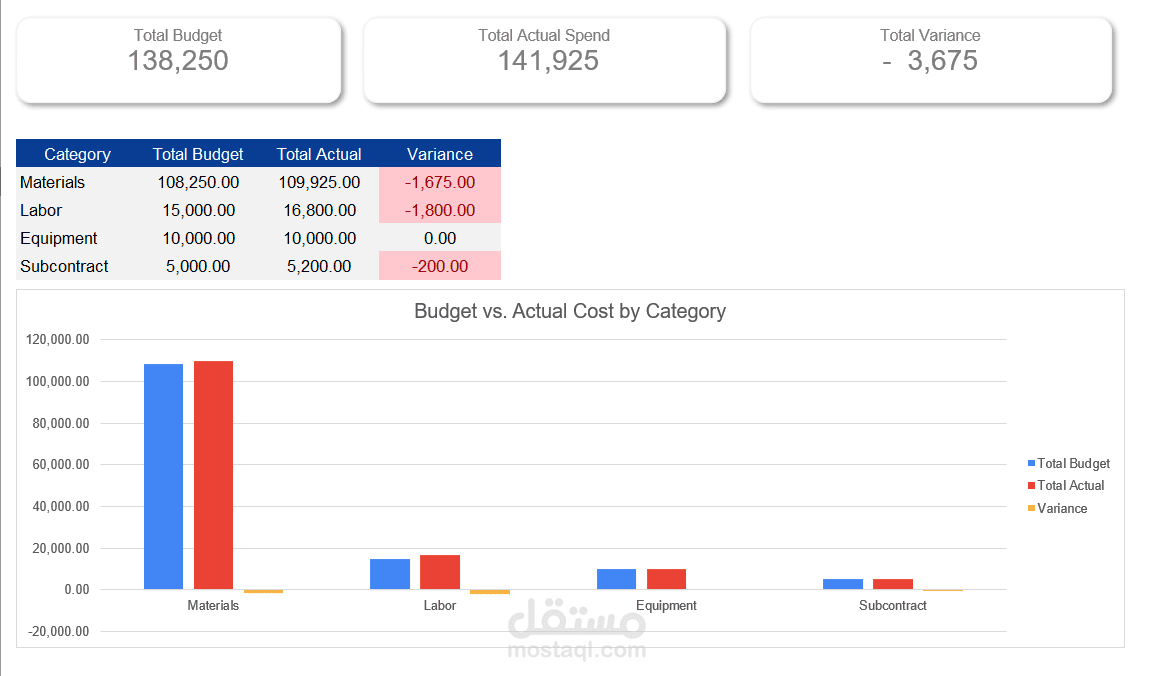1154x676 pixels.
Task: Select the -1,675.00 variance cell
Action: pyautogui.click(x=440, y=182)
